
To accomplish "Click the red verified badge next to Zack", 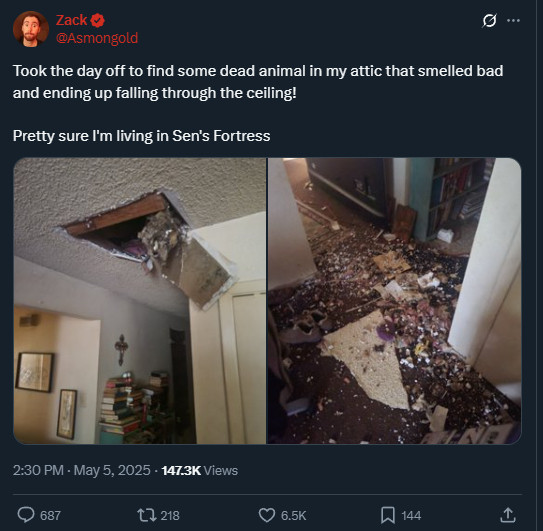I will pyautogui.click(x=97, y=20).
